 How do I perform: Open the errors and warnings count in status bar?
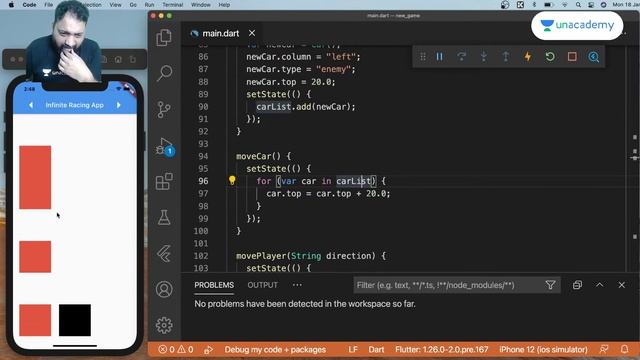(x=176, y=350)
